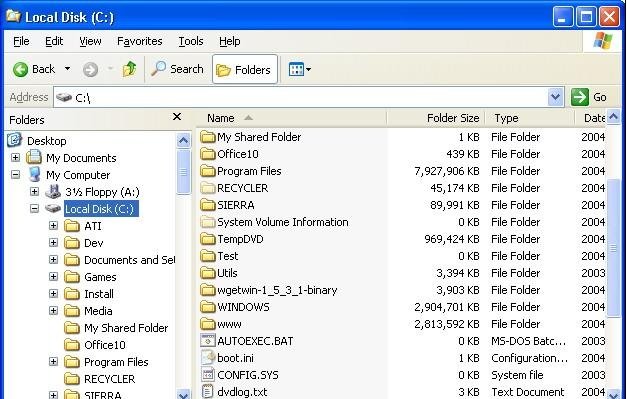Select RECYCLER folder icon in file list
627x399 pixels.
[x=208, y=188]
